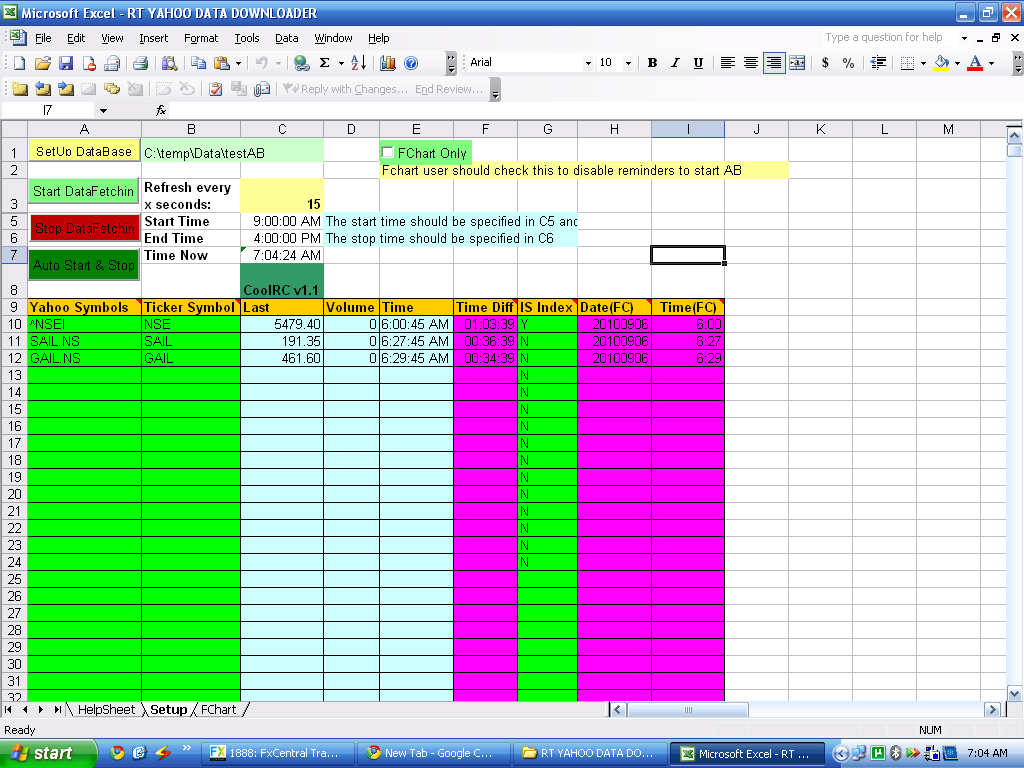The height and width of the screenshot is (768, 1024).
Task: Click the Permission icon in the toolbar
Action: pyautogui.click(x=89, y=63)
